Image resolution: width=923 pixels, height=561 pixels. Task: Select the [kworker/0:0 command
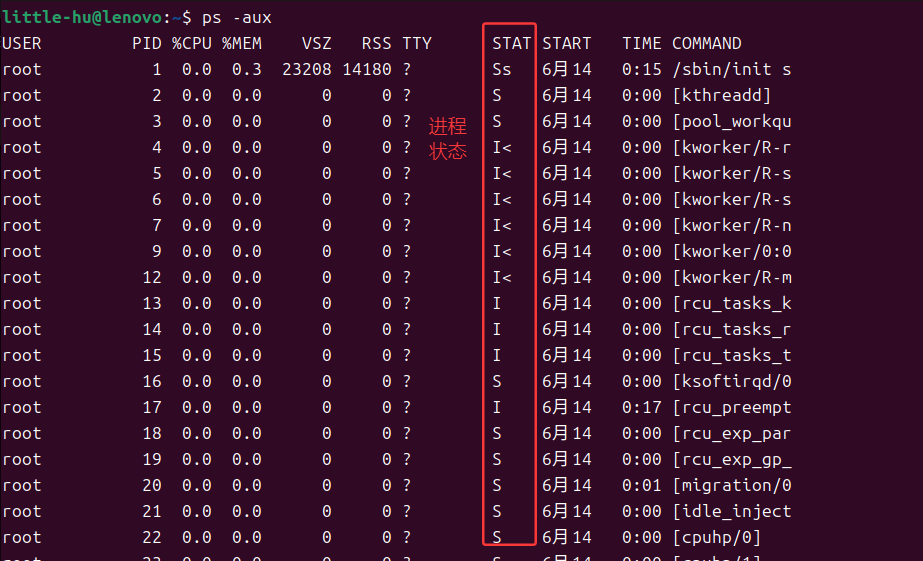tap(732, 251)
